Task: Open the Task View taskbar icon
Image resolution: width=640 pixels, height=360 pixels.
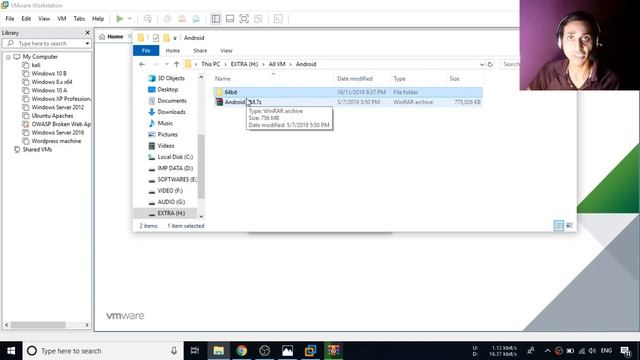Action: tap(195, 351)
